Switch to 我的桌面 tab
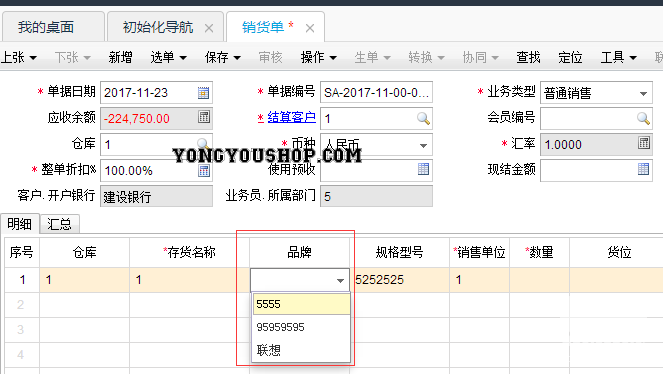Image resolution: width=663 pixels, height=374 pixels. pos(53,27)
